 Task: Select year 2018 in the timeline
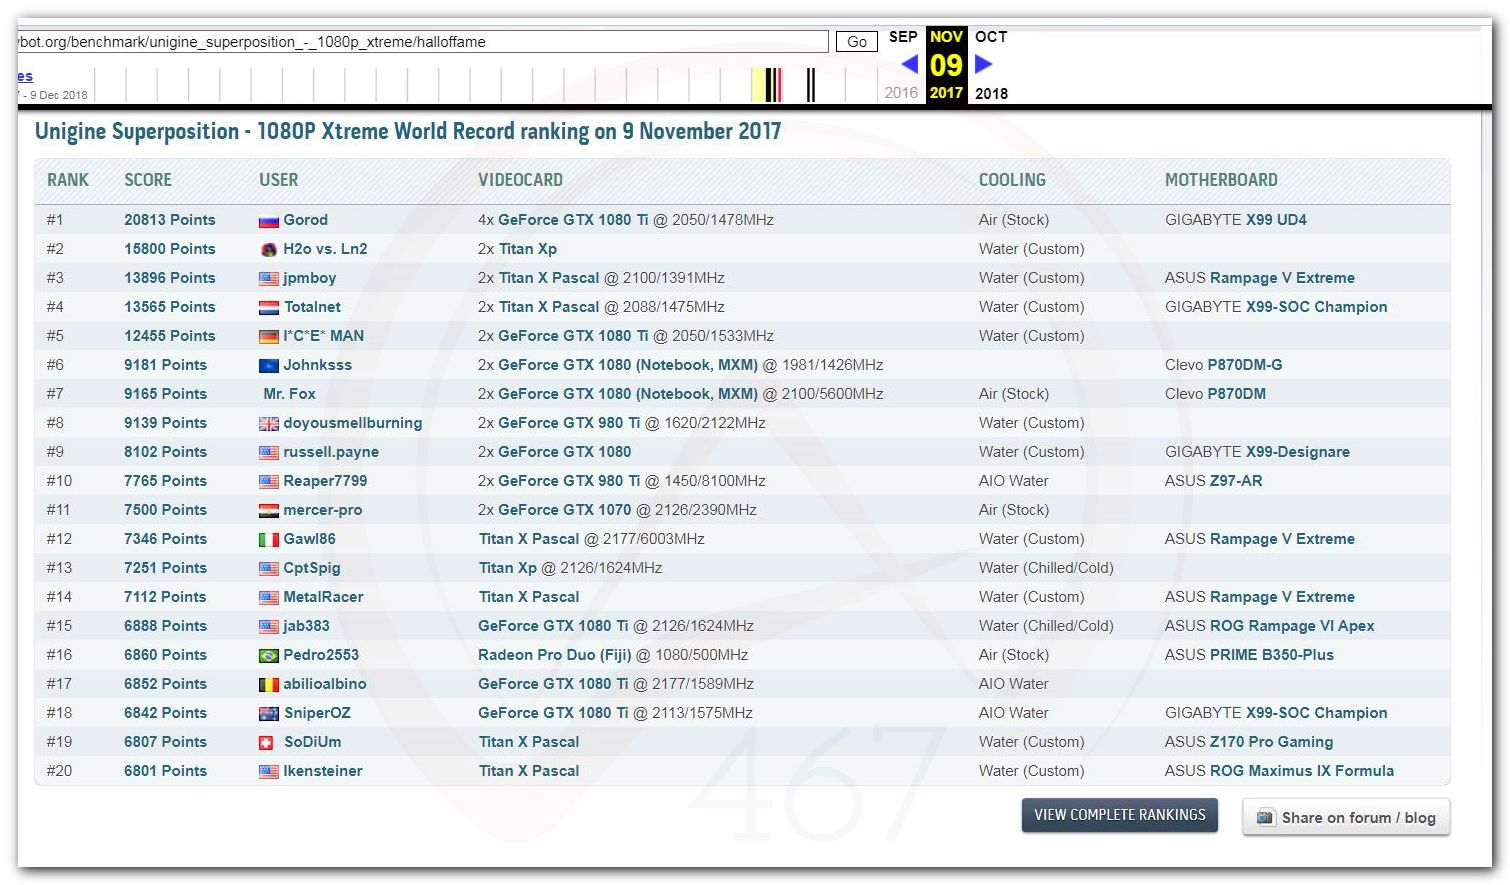click(991, 93)
